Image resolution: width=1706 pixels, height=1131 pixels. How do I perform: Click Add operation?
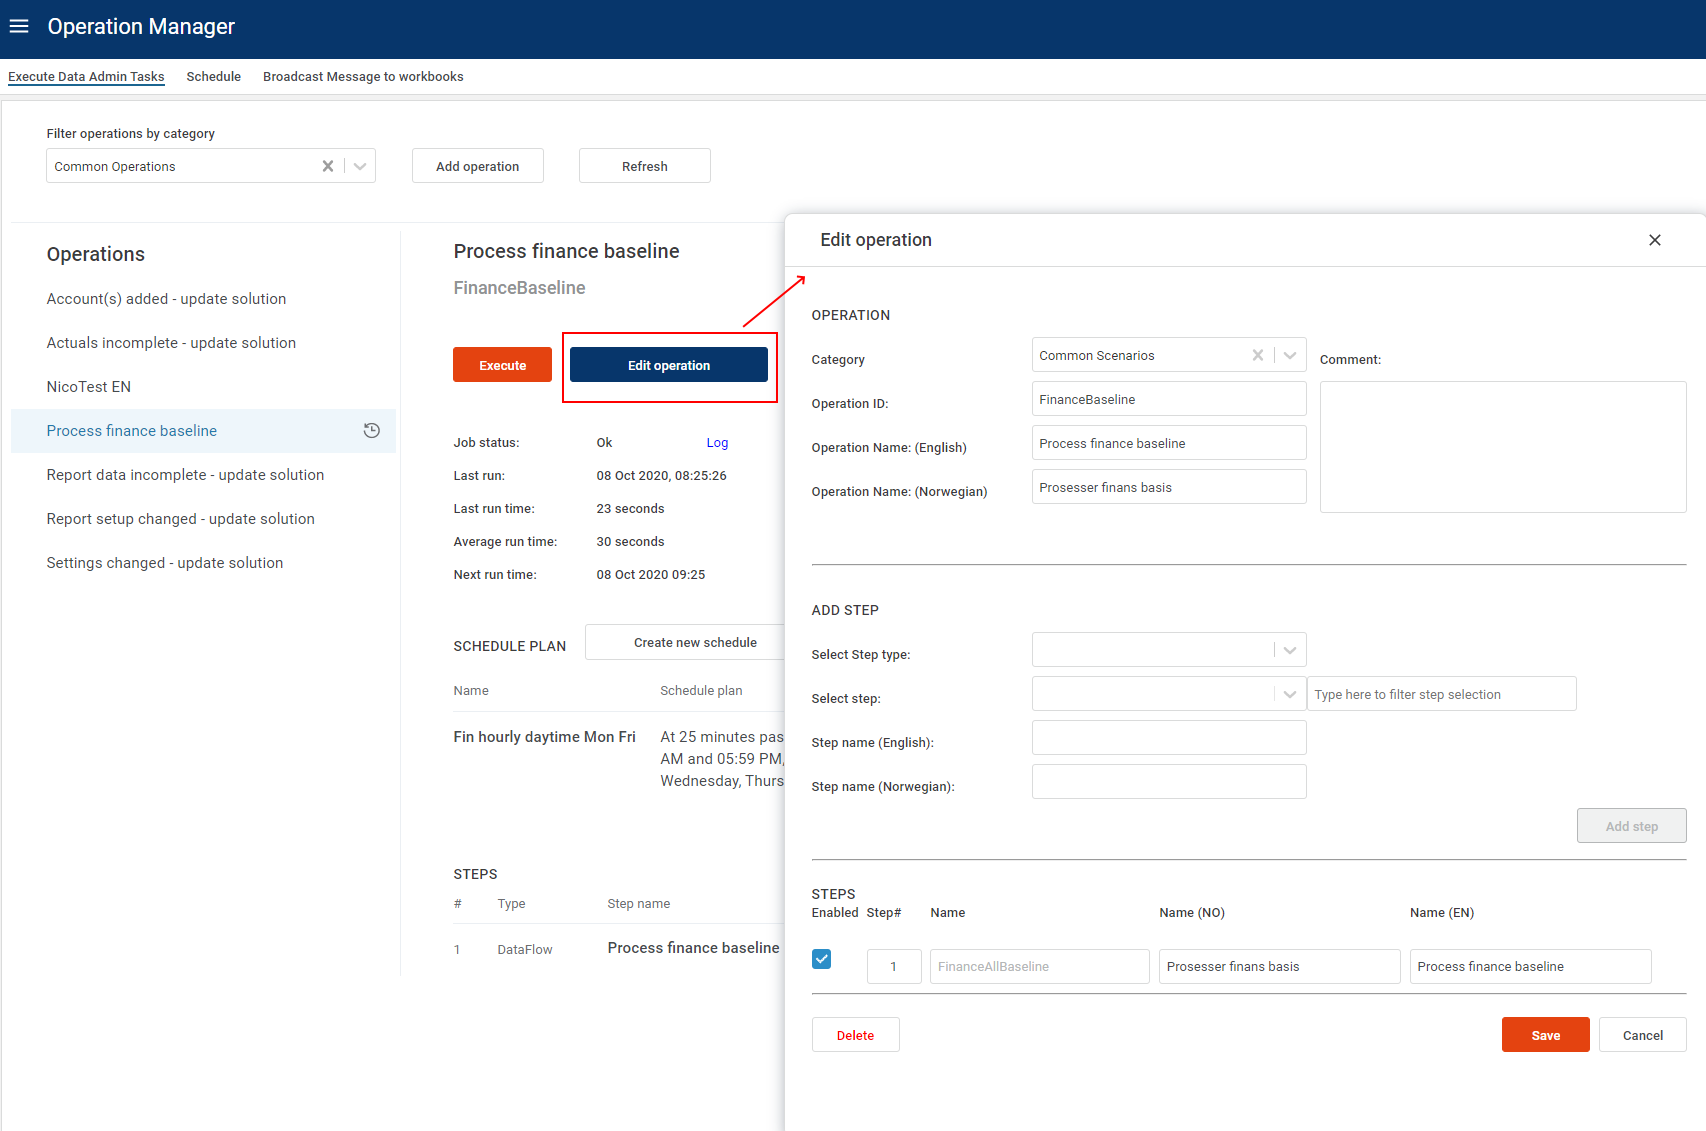(477, 165)
